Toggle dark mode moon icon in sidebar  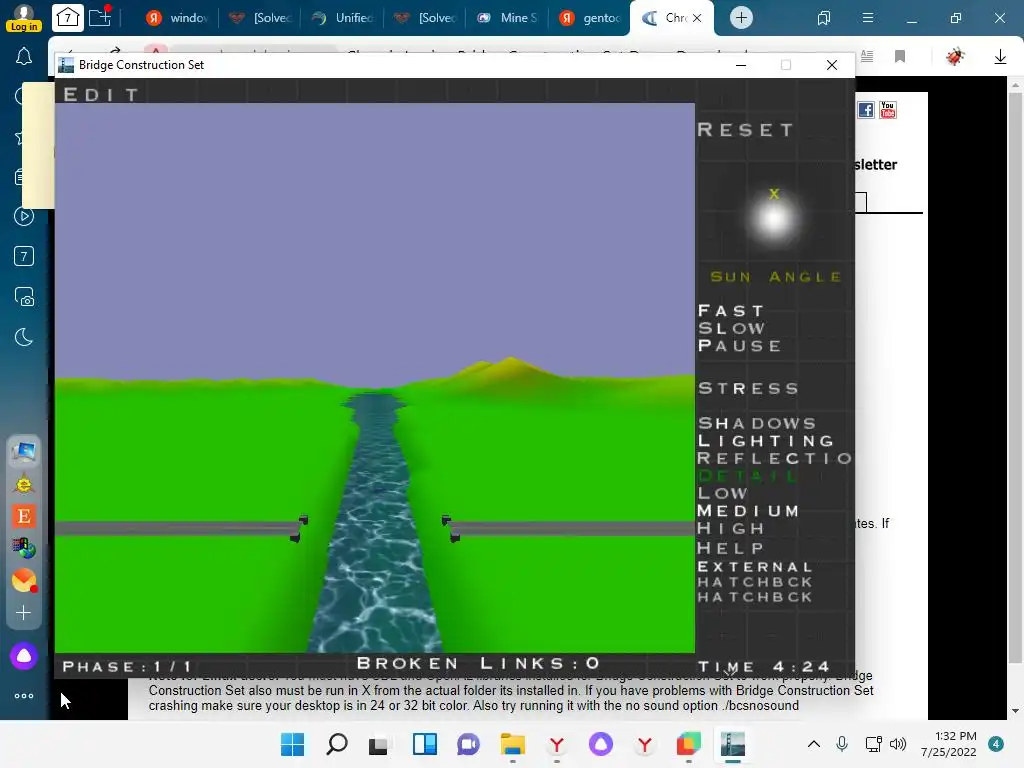[24, 338]
